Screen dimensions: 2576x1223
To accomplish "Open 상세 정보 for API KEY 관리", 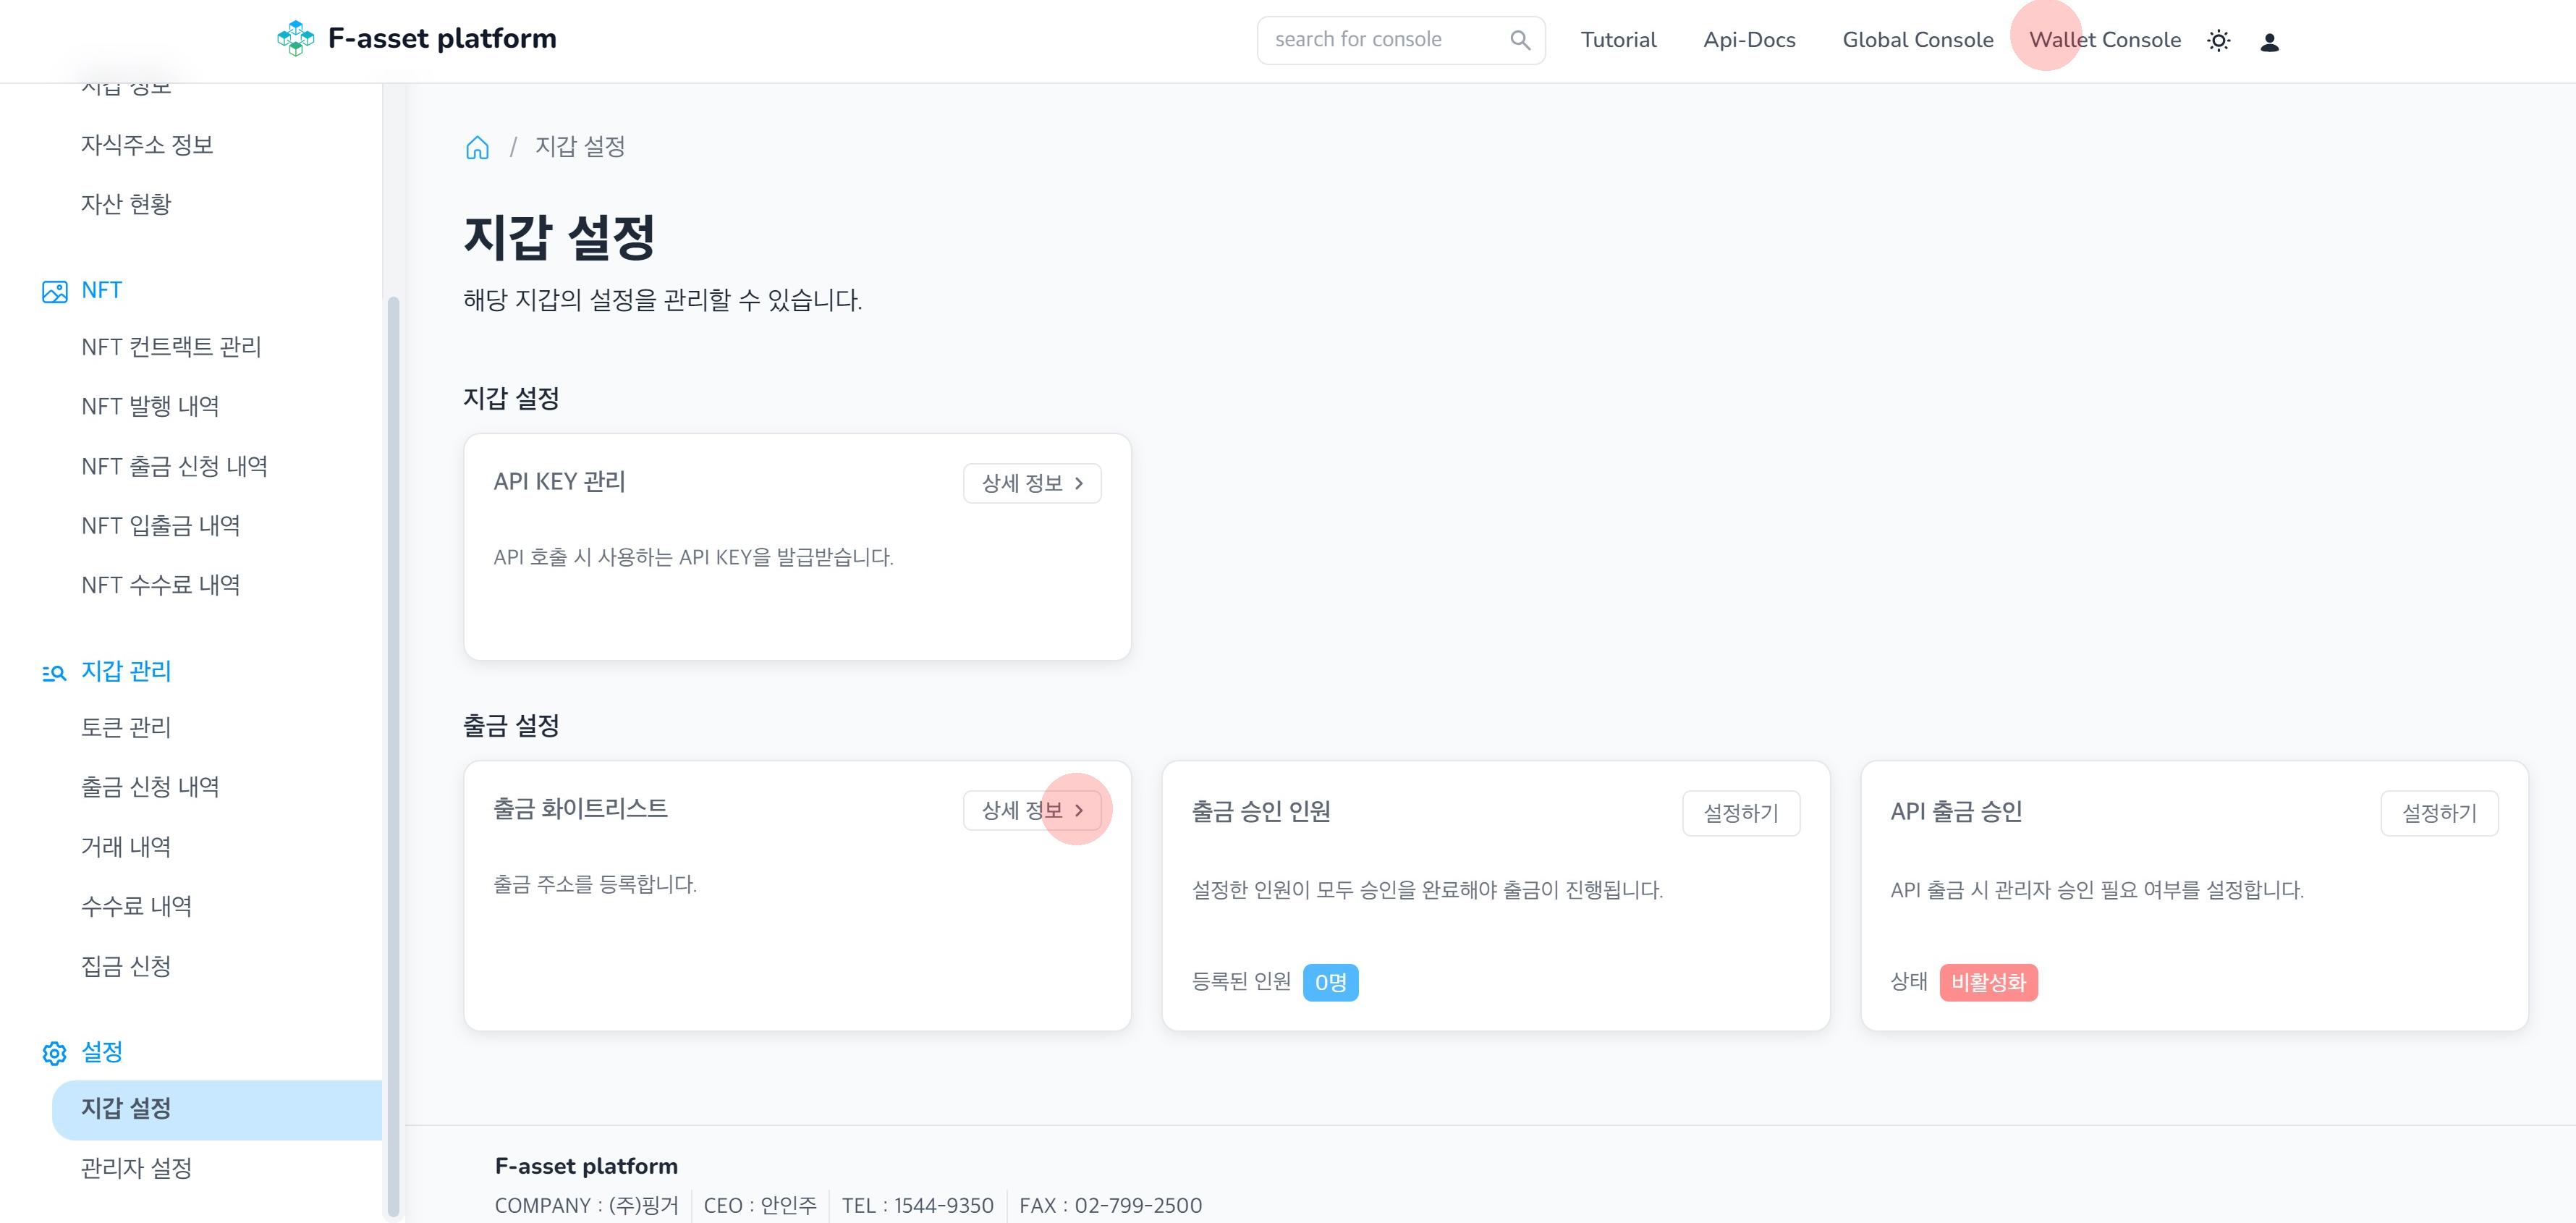I will [1031, 483].
